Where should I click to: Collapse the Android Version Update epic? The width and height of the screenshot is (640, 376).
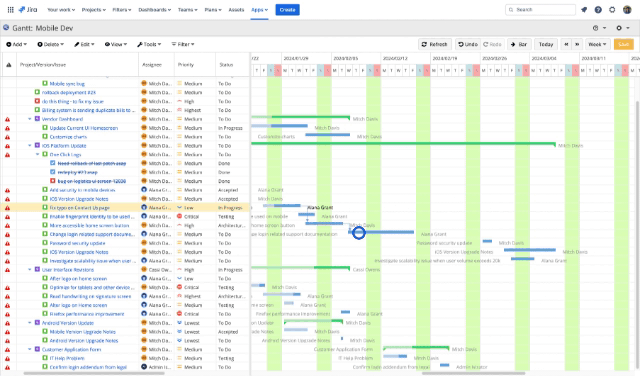click(x=30, y=323)
